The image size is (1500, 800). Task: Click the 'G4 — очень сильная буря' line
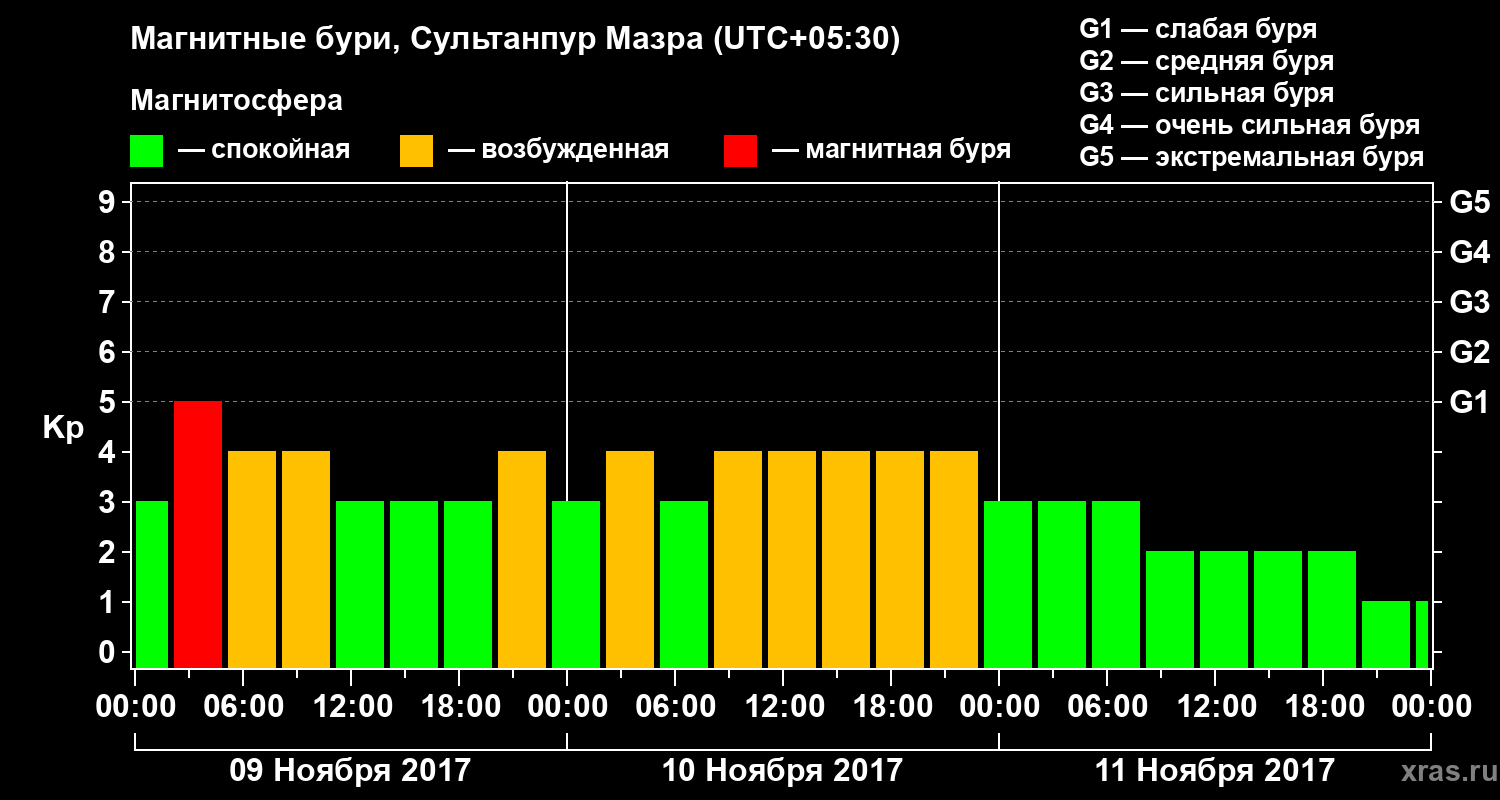click(x=1250, y=125)
